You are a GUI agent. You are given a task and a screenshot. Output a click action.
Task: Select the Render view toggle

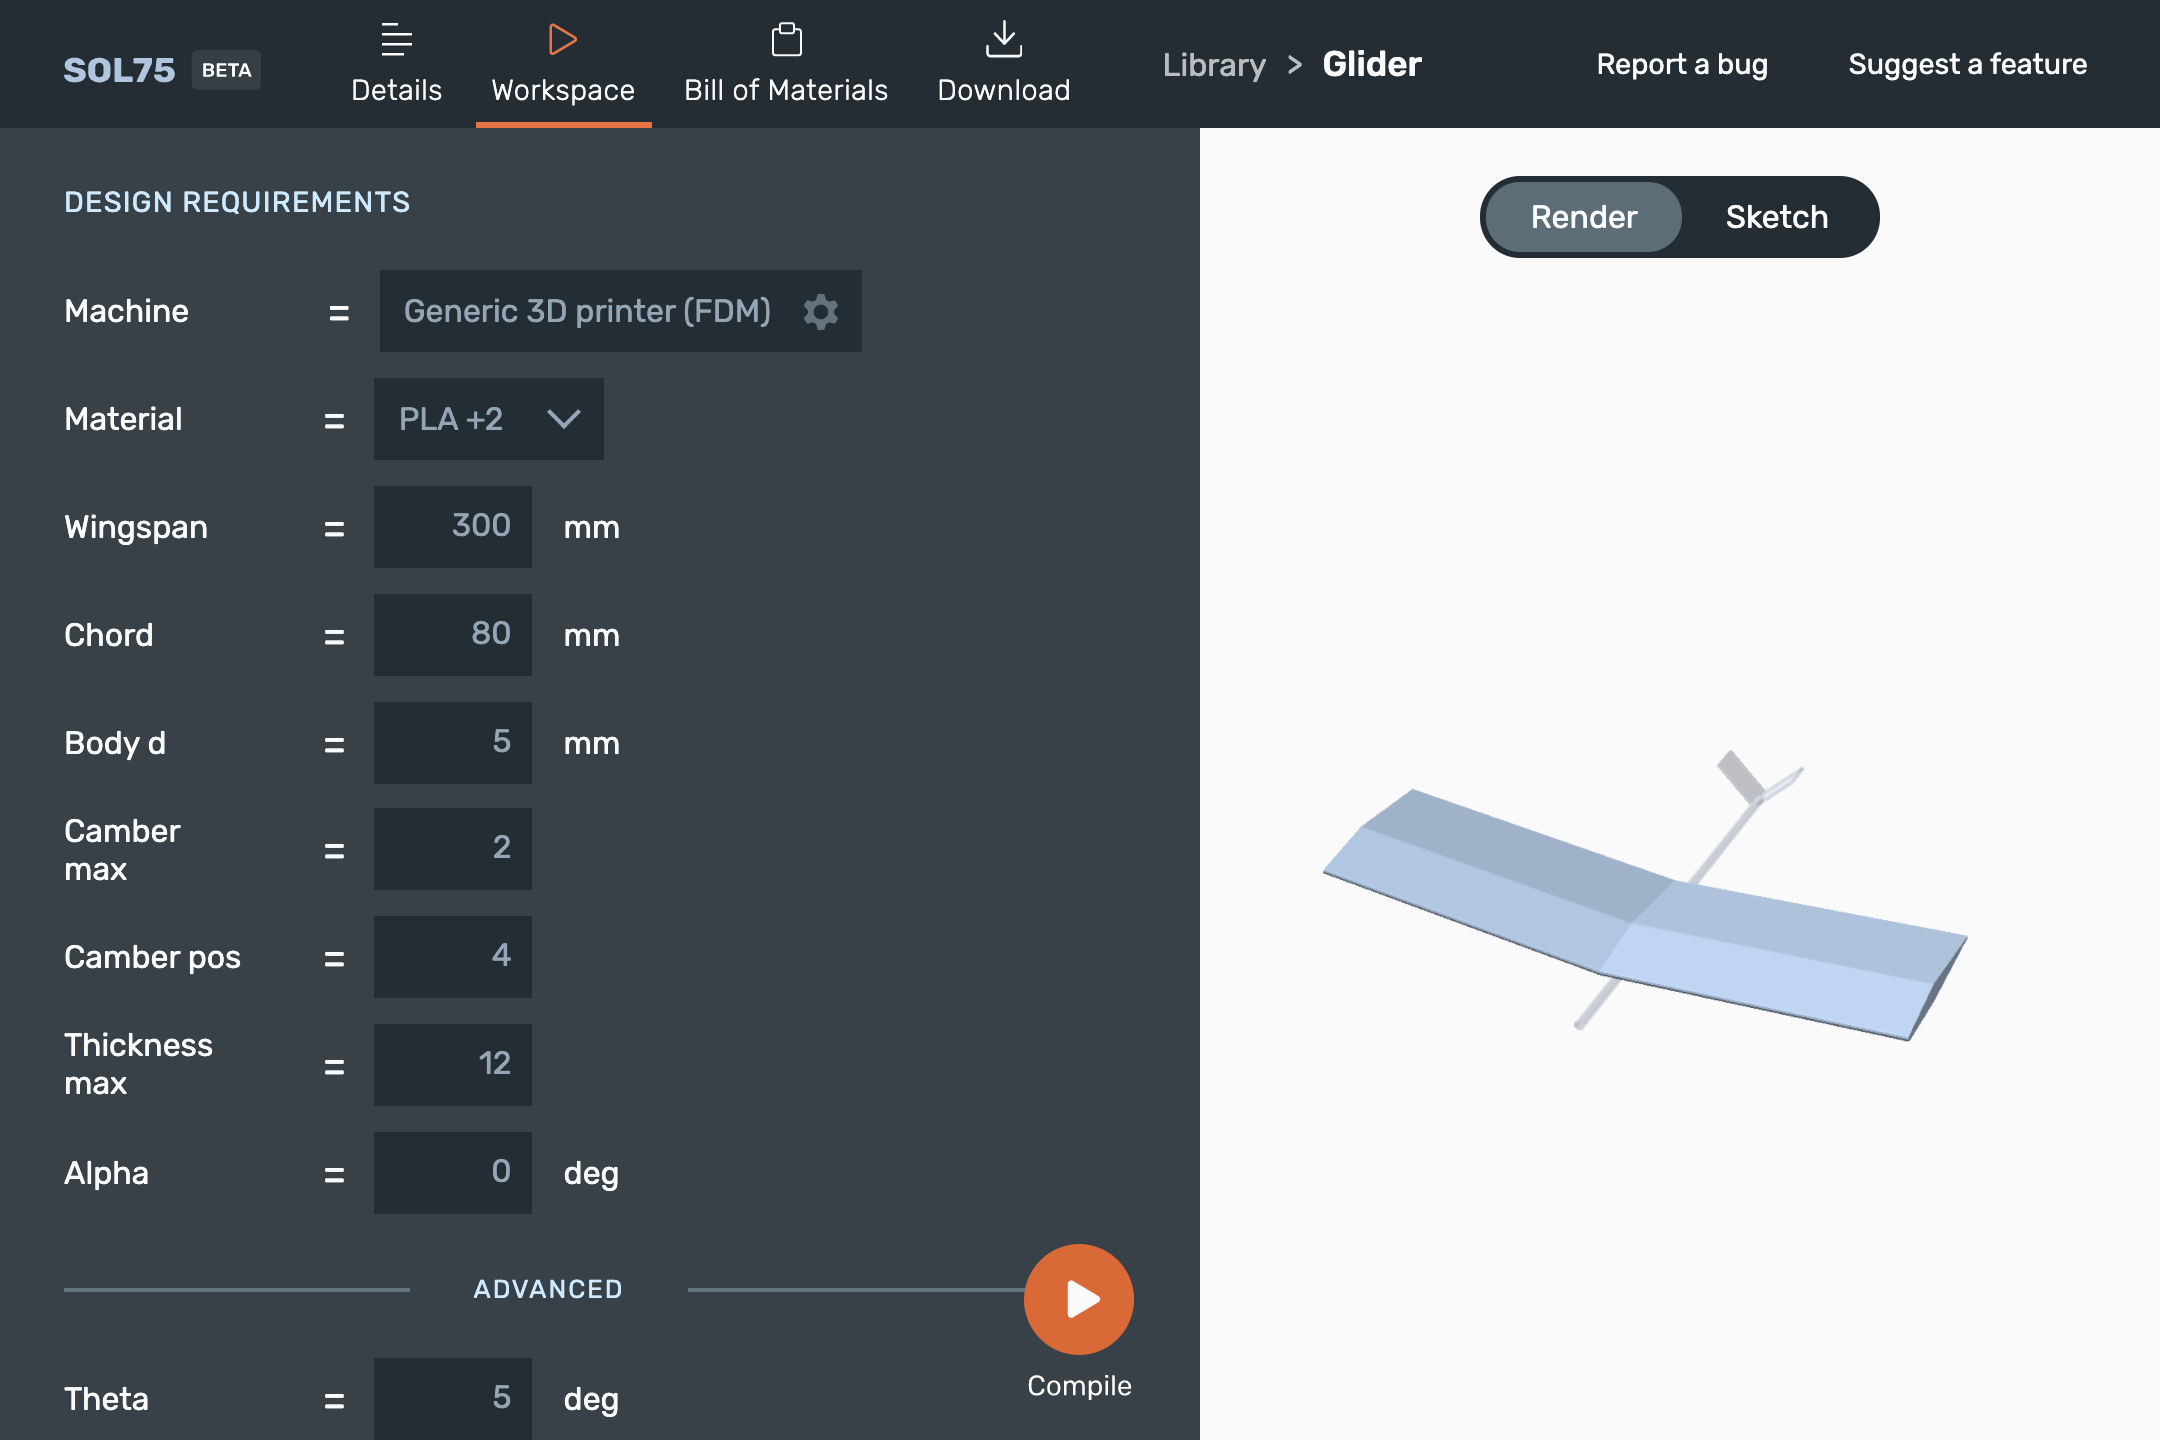coord(1584,217)
